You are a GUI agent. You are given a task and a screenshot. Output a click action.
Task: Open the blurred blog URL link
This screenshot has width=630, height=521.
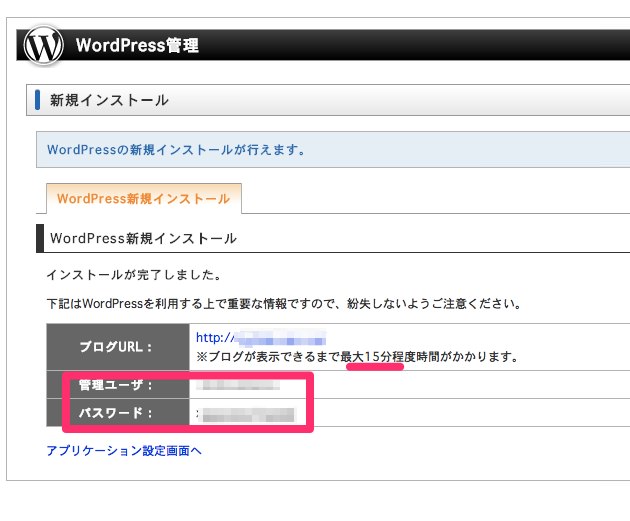pos(261,338)
